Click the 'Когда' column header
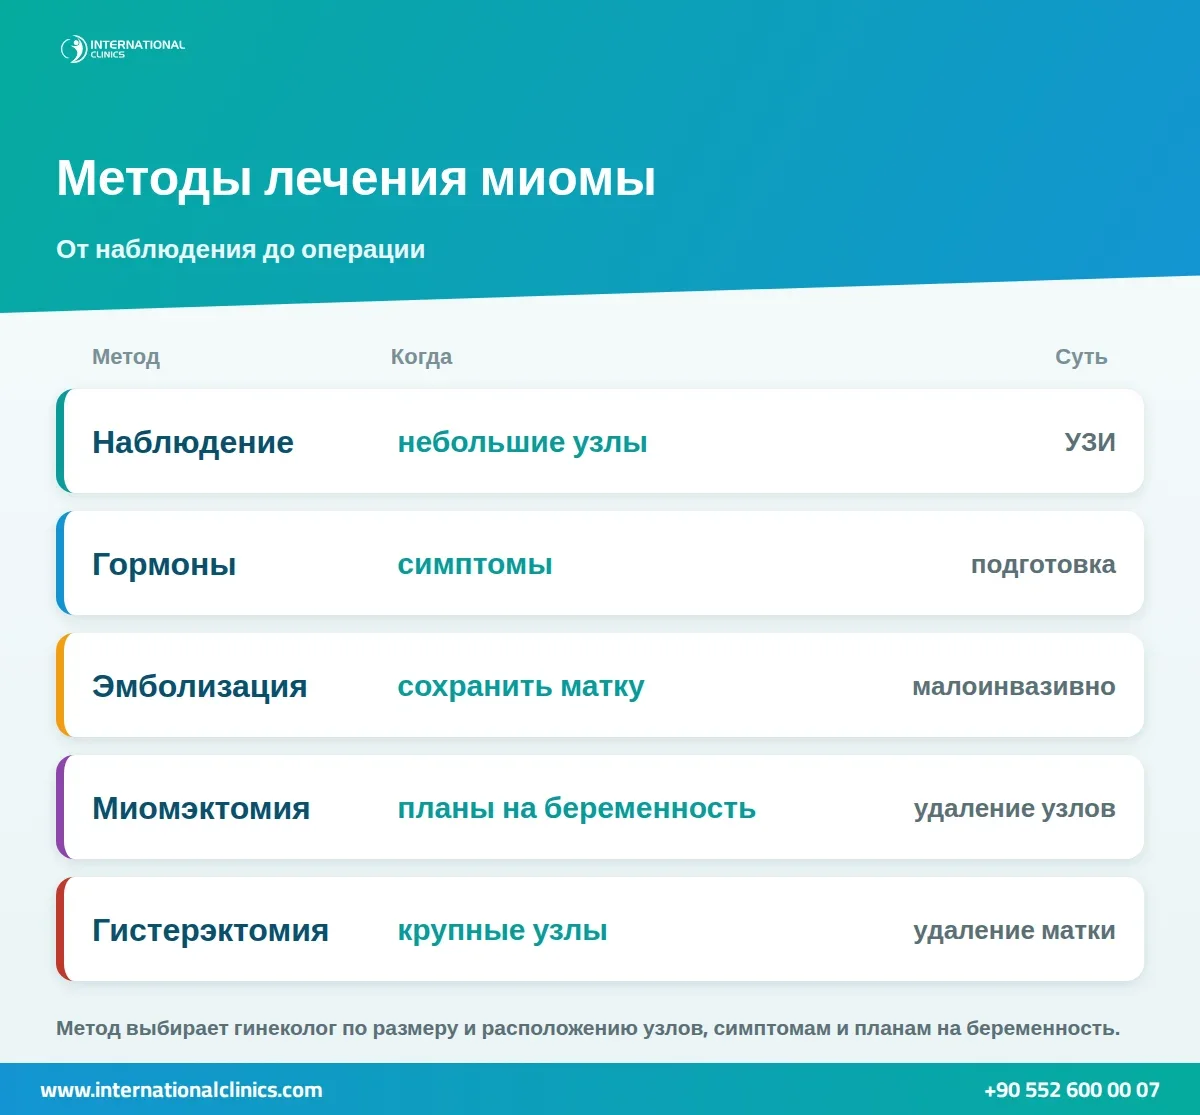Screen dimensions: 1200x1115 pyautogui.click(x=421, y=357)
